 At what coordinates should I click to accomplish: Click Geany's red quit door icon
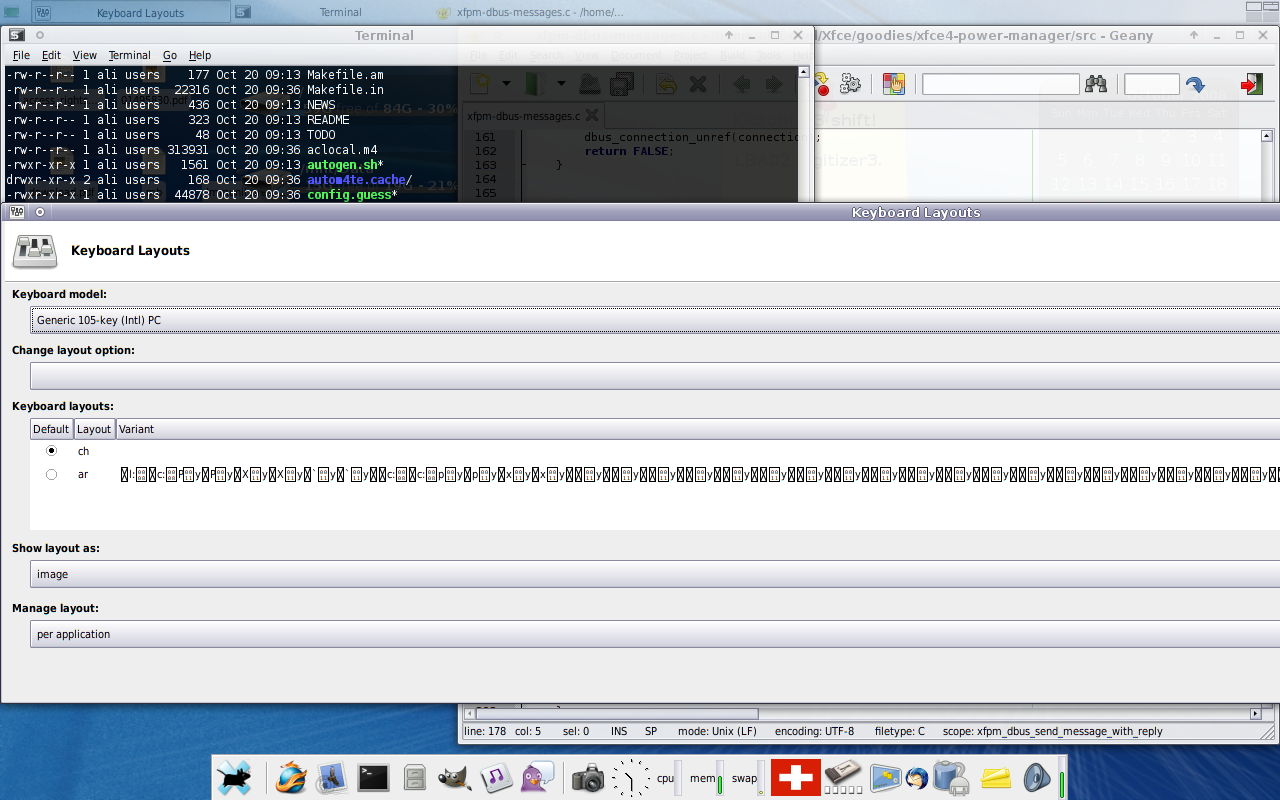1251,84
